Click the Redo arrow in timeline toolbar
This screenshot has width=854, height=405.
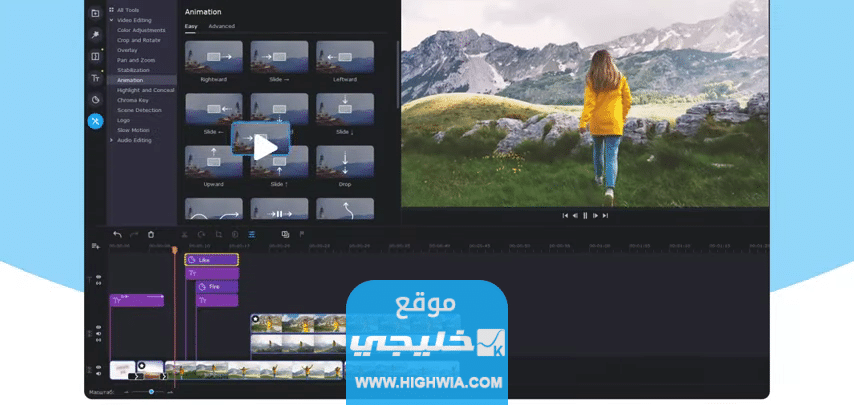134,235
